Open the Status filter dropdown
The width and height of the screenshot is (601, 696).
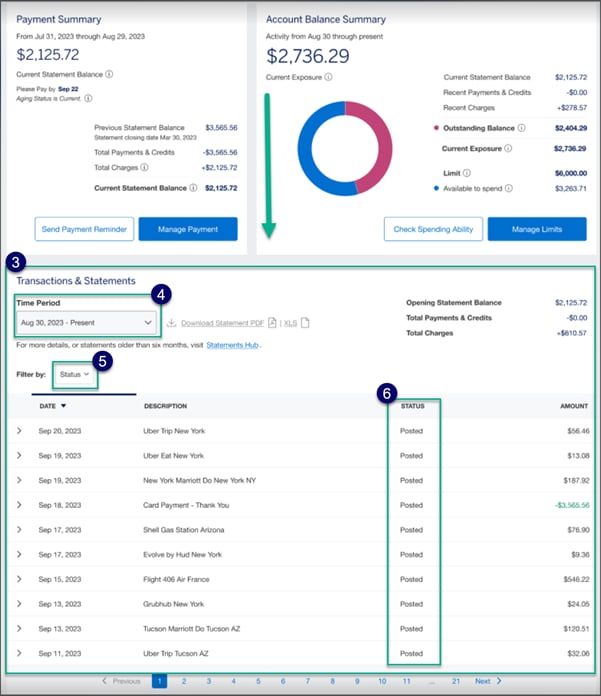74,374
